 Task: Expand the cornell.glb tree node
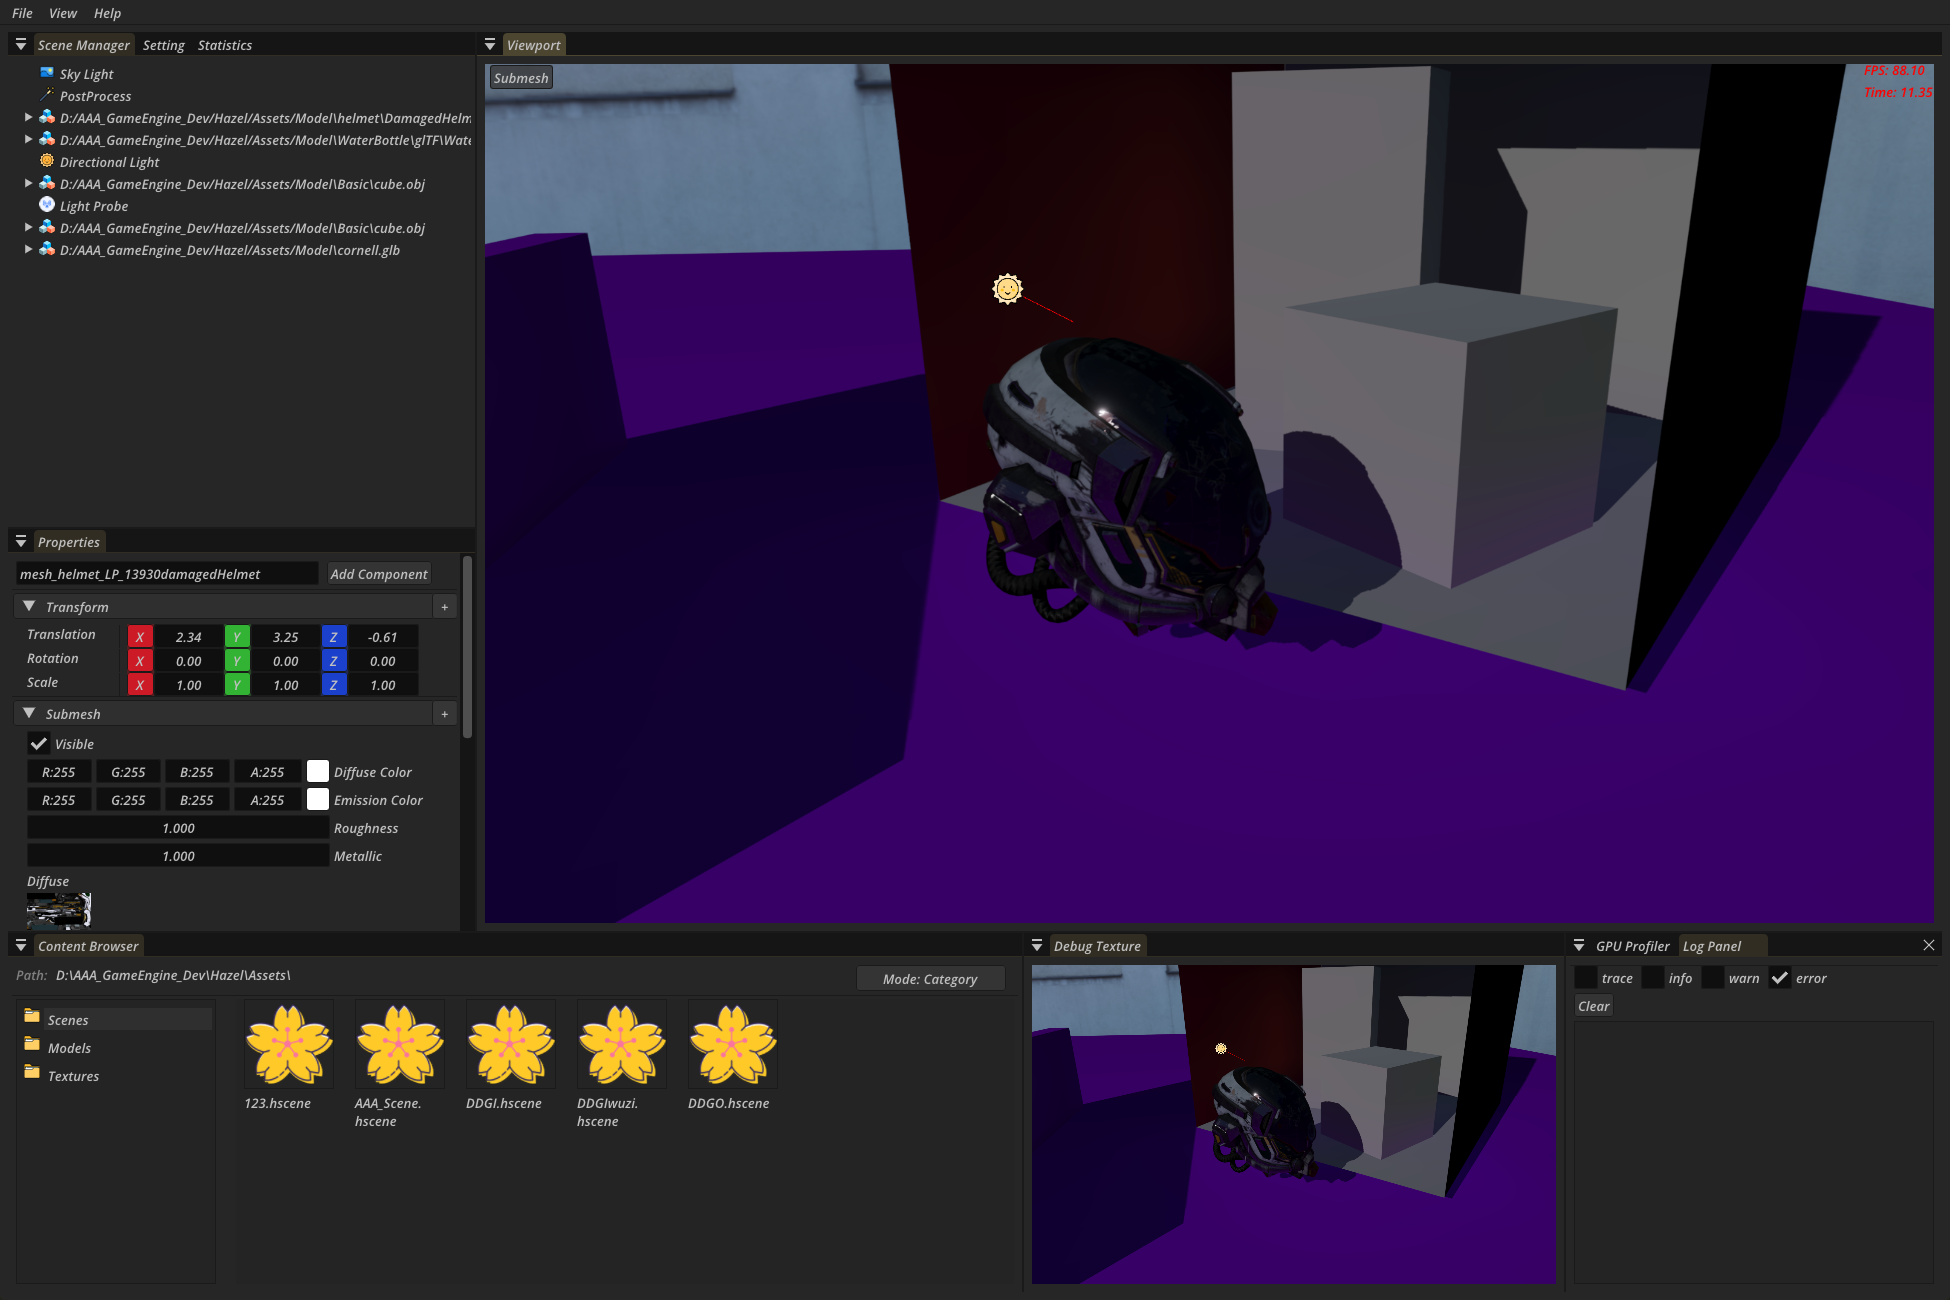[x=28, y=249]
